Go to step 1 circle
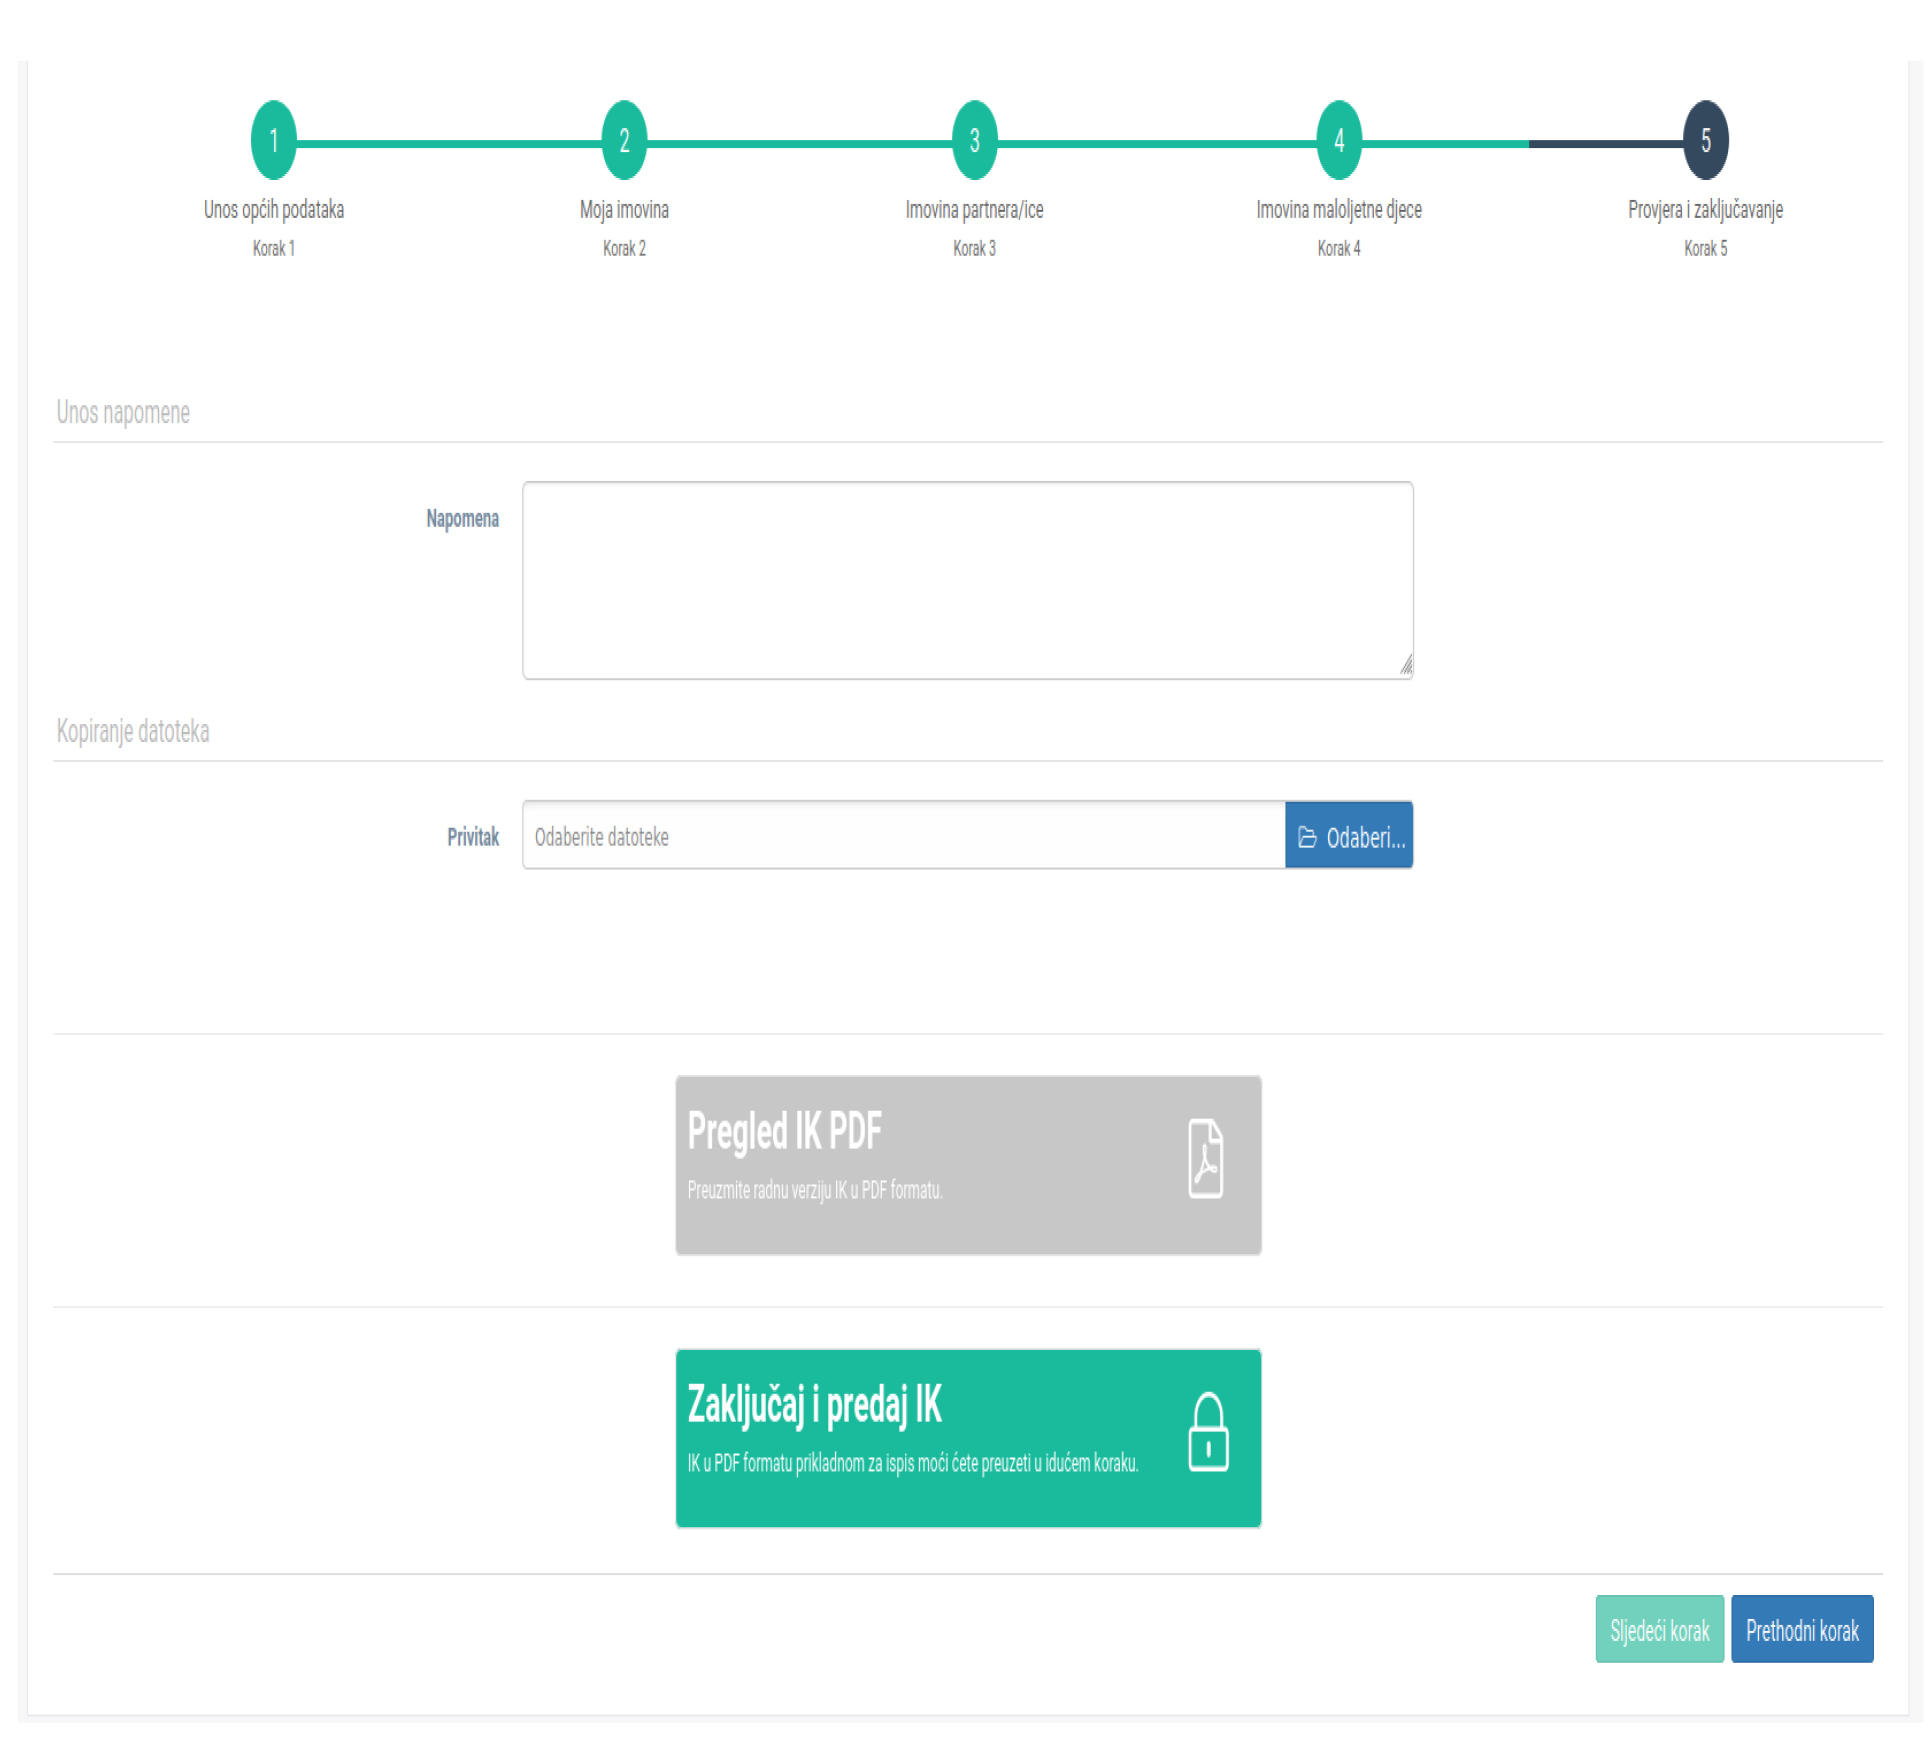This screenshot has height=1747, width=1931. click(x=273, y=141)
